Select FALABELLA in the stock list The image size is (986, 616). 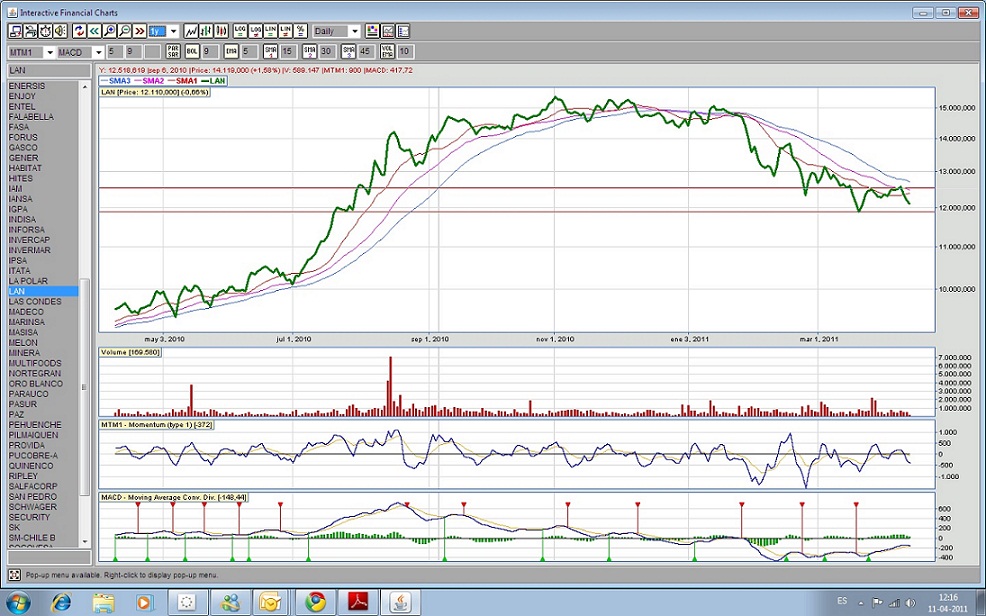pyautogui.click(x=31, y=117)
